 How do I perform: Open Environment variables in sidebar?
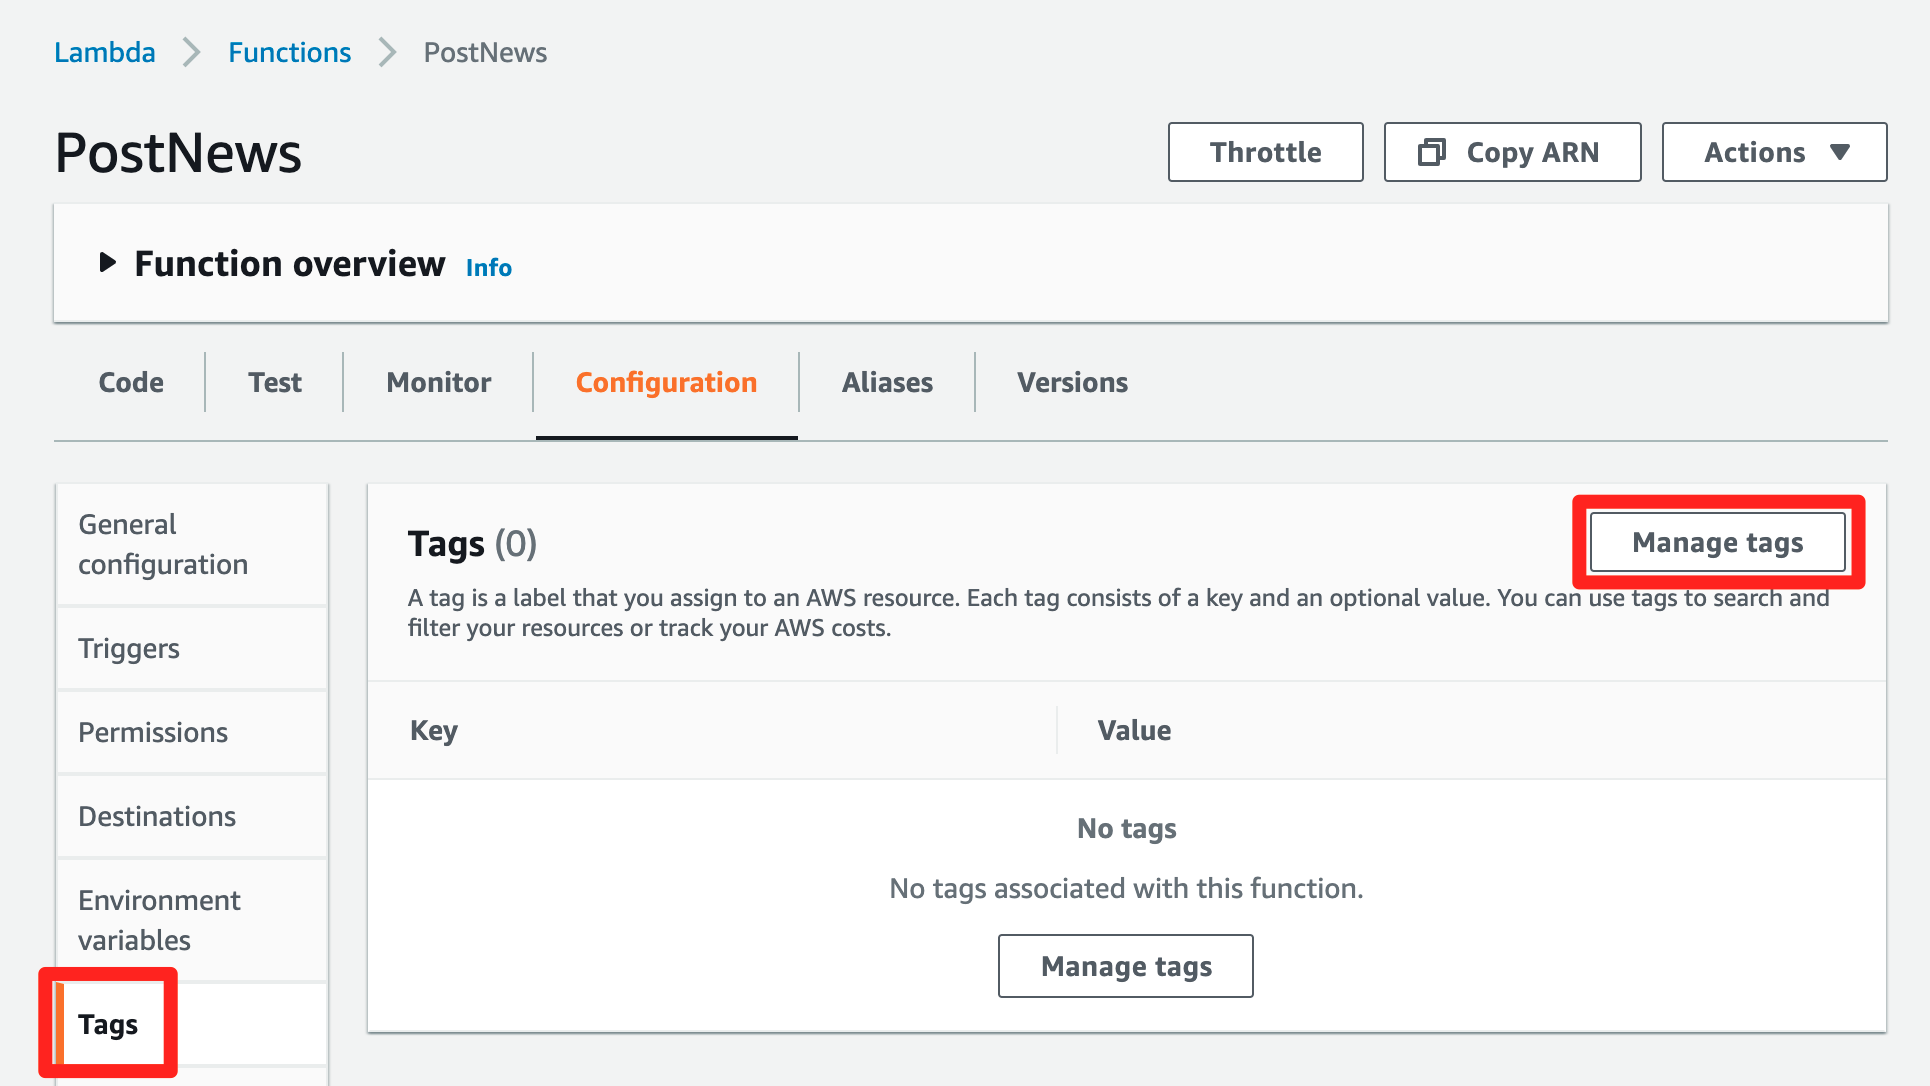(192, 920)
